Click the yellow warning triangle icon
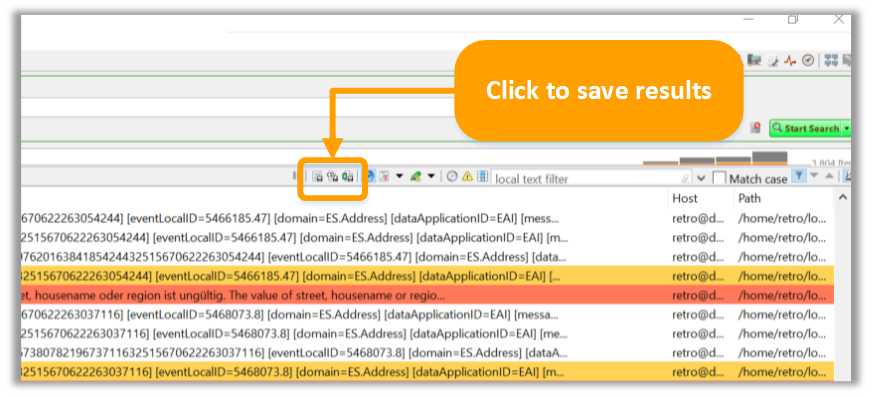Image resolution: width=872 pixels, height=396 pixels. click(x=467, y=176)
